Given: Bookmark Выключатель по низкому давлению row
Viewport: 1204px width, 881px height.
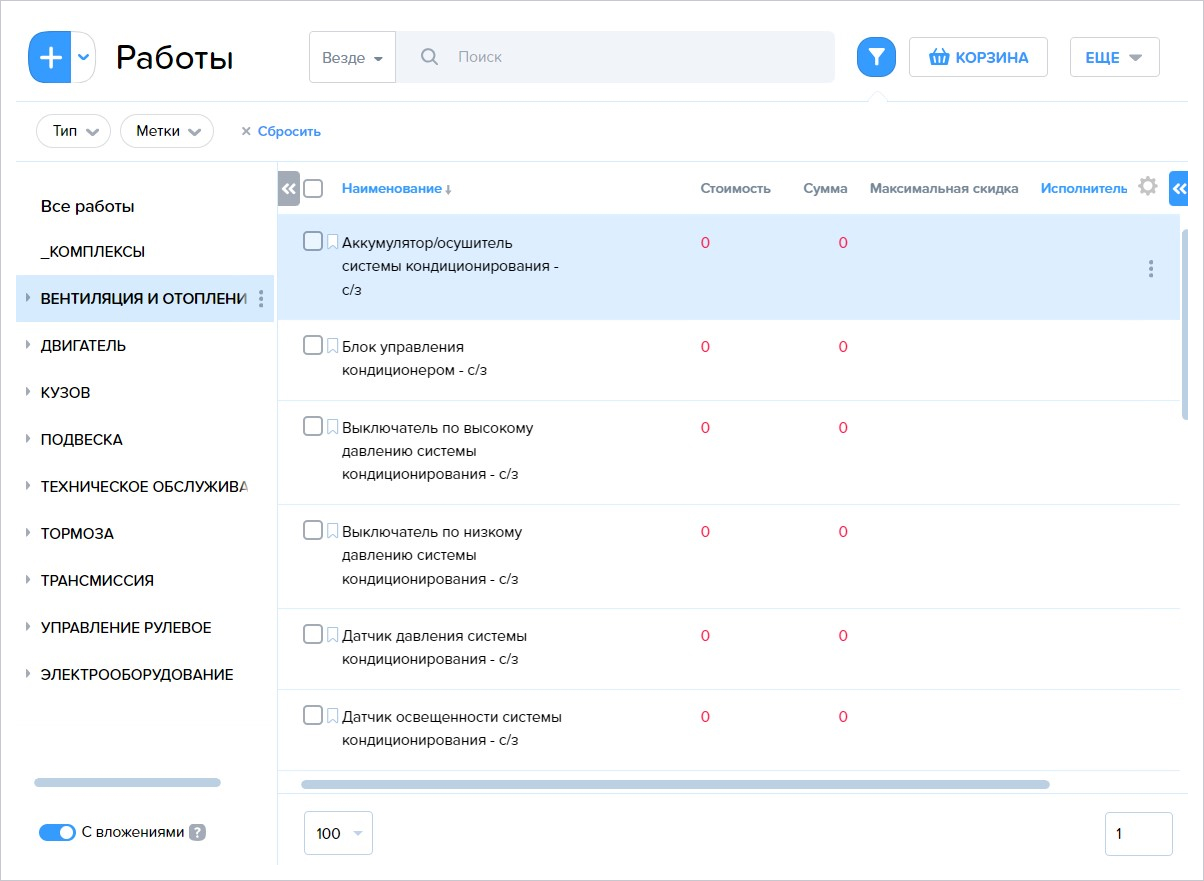Looking at the screenshot, I should pos(333,531).
